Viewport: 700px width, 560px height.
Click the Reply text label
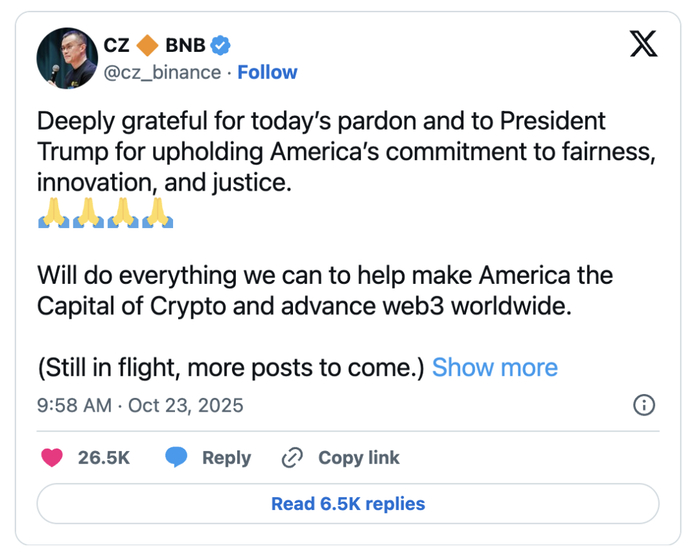pos(226,458)
